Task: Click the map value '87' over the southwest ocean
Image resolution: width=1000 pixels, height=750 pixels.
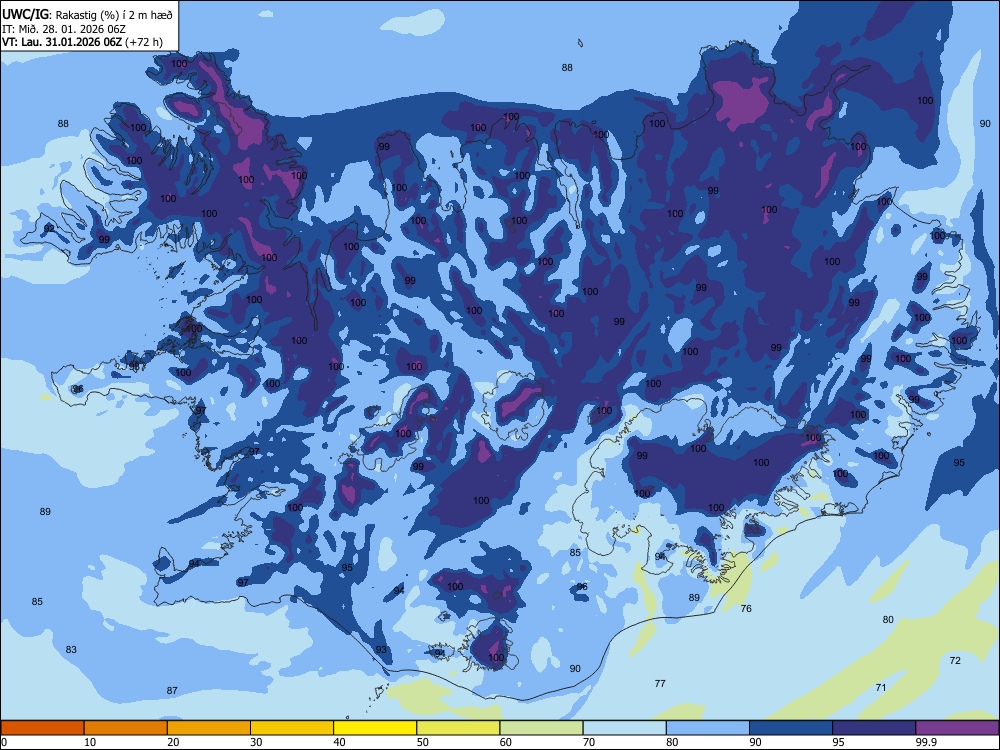Action: (x=172, y=690)
